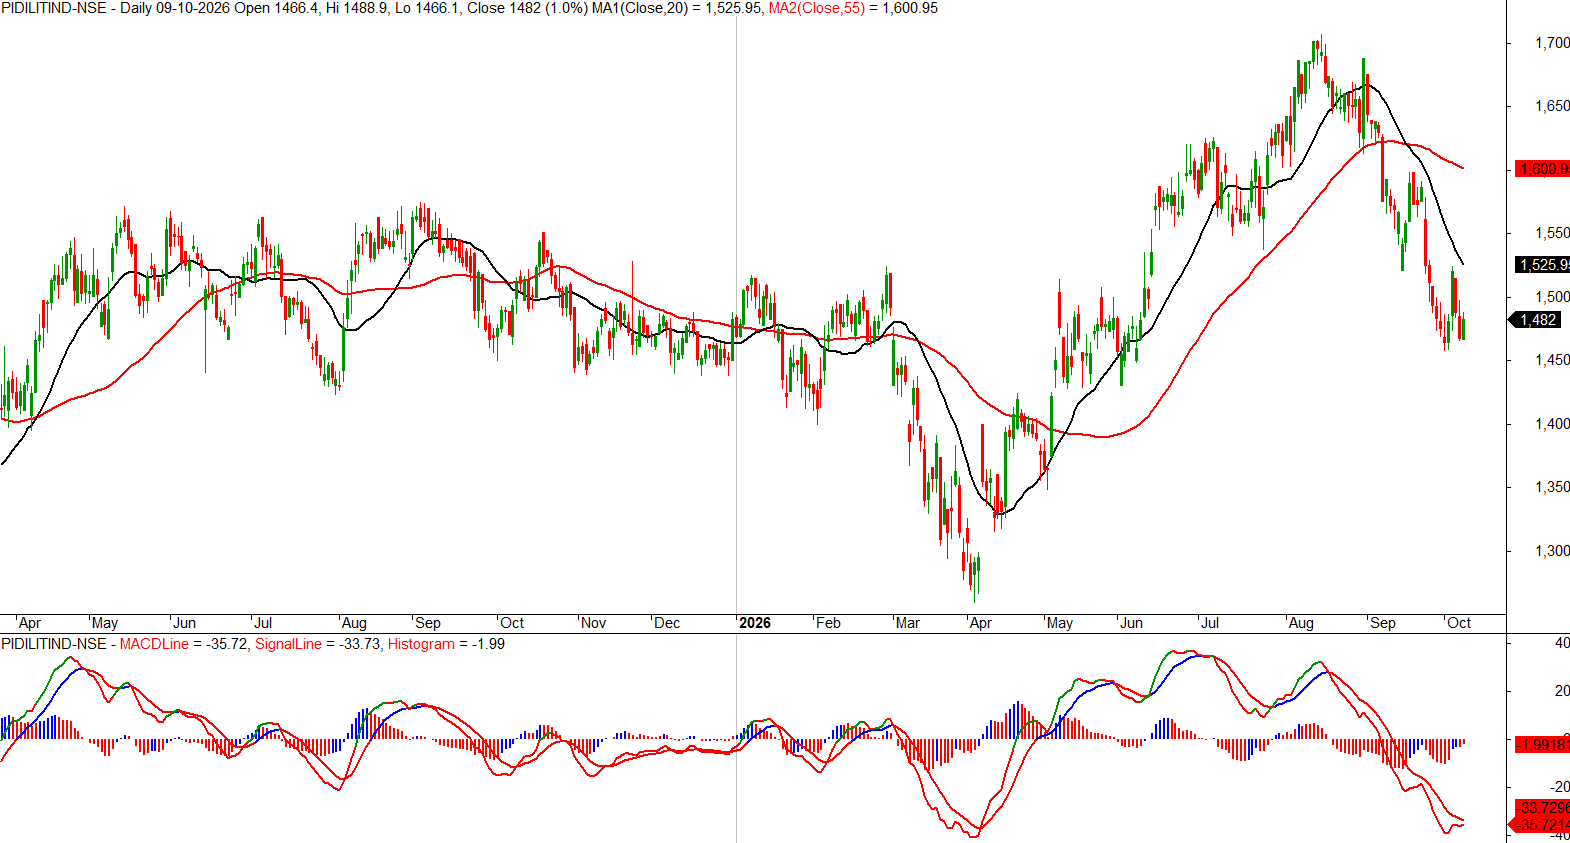This screenshot has width=1570, height=843.
Task: Click the Nov label on time axis
Action: click(594, 623)
